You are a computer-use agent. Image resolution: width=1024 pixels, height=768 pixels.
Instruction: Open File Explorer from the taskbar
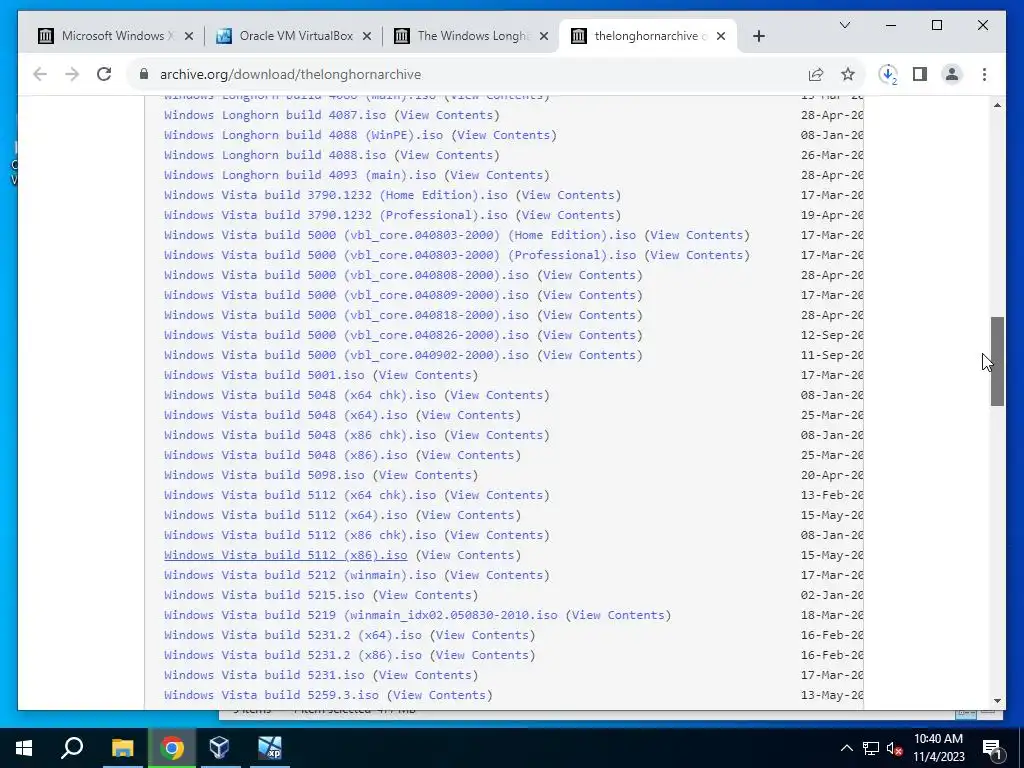point(122,748)
